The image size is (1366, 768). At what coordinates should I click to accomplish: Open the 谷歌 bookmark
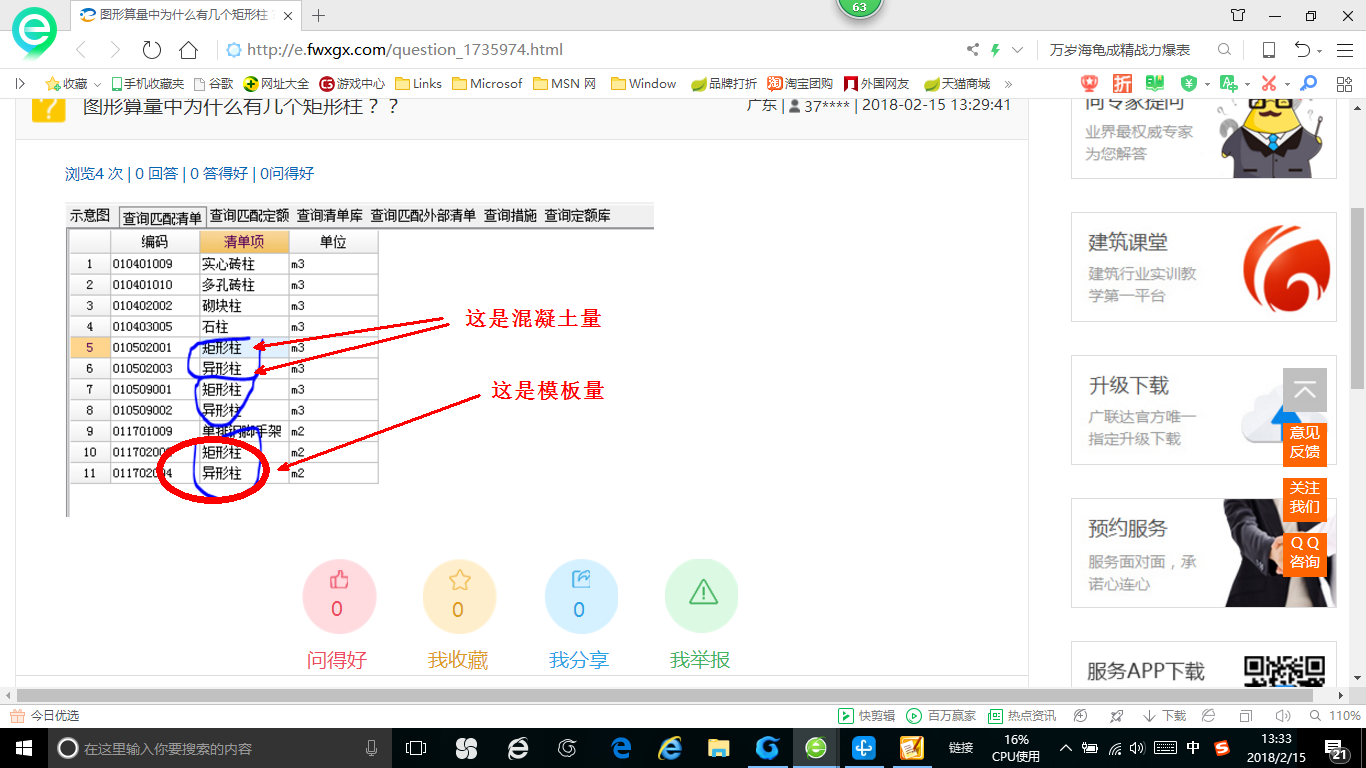click(x=213, y=84)
